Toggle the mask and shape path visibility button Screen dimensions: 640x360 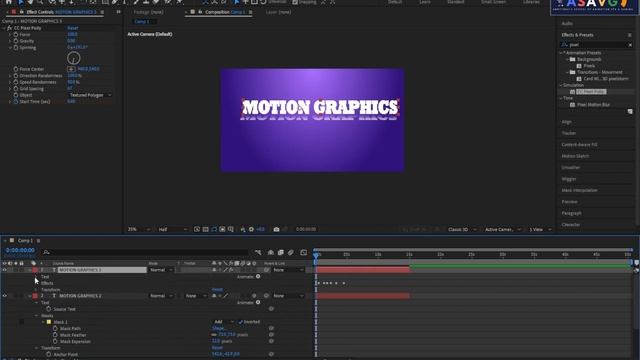coord(214,229)
